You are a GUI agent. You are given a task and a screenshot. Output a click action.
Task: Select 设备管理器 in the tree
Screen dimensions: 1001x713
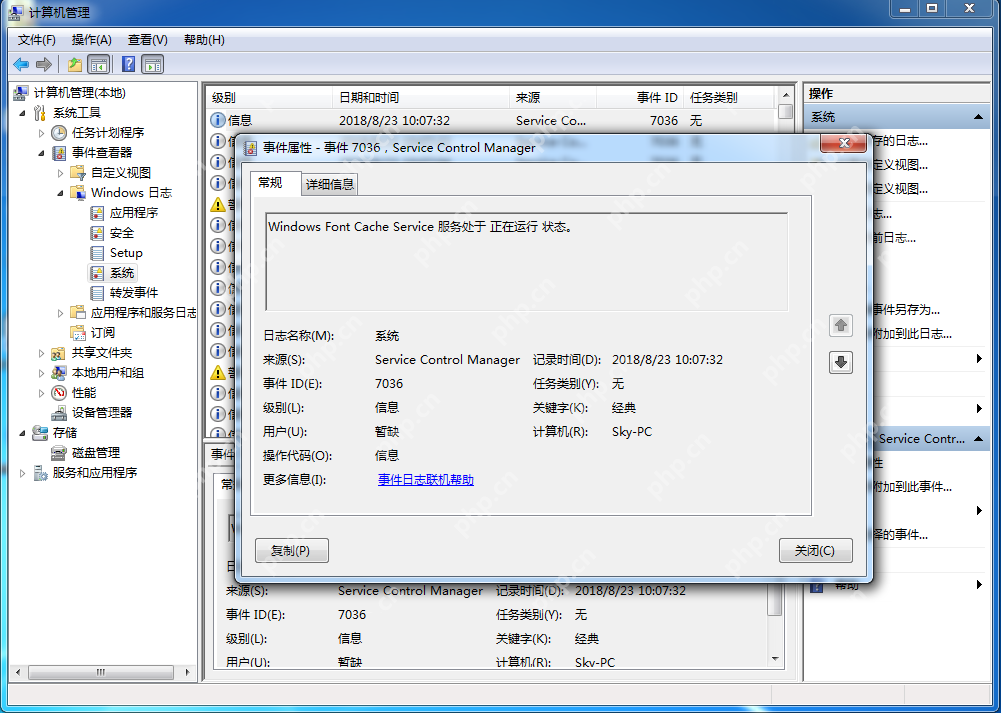coord(101,412)
